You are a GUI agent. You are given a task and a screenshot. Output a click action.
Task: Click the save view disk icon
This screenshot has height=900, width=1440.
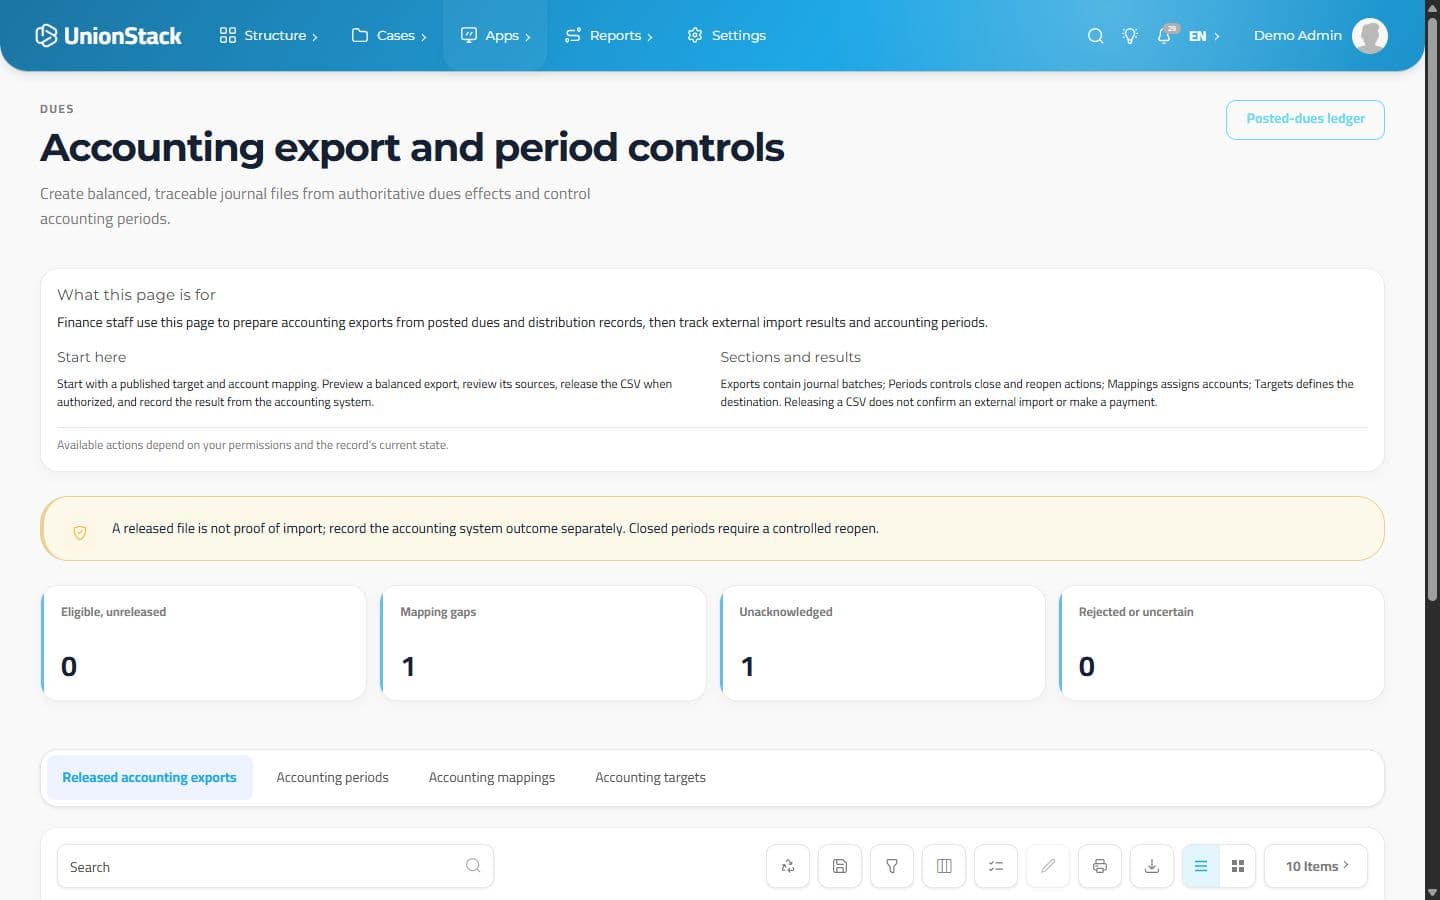tap(840, 866)
